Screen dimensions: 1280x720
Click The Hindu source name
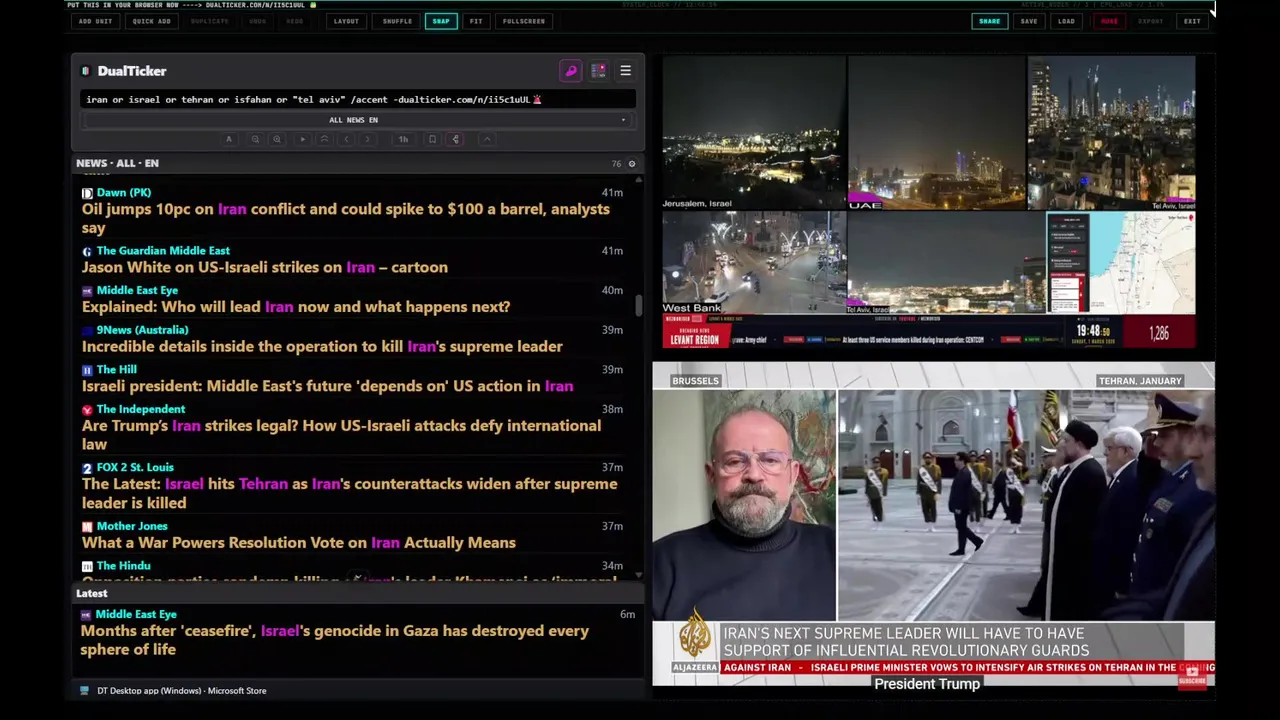click(x=123, y=566)
